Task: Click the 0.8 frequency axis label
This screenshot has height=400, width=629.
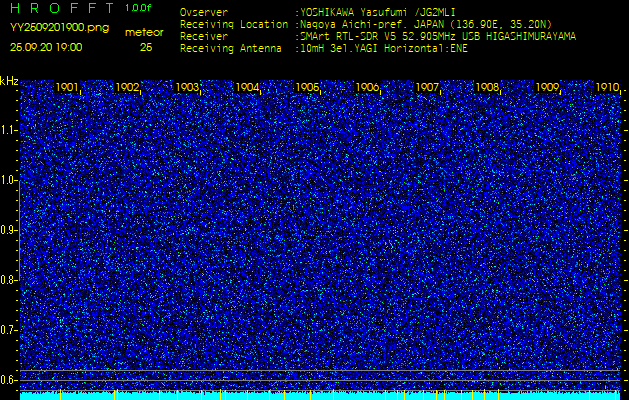Action: (x=8, y=280)
